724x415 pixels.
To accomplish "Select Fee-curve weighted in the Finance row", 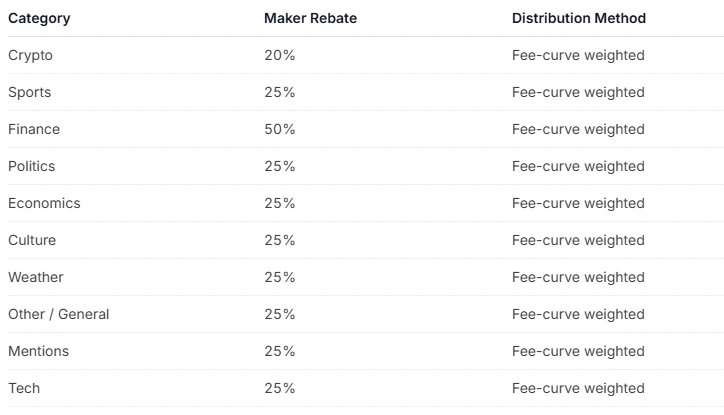I will (578, 129).
